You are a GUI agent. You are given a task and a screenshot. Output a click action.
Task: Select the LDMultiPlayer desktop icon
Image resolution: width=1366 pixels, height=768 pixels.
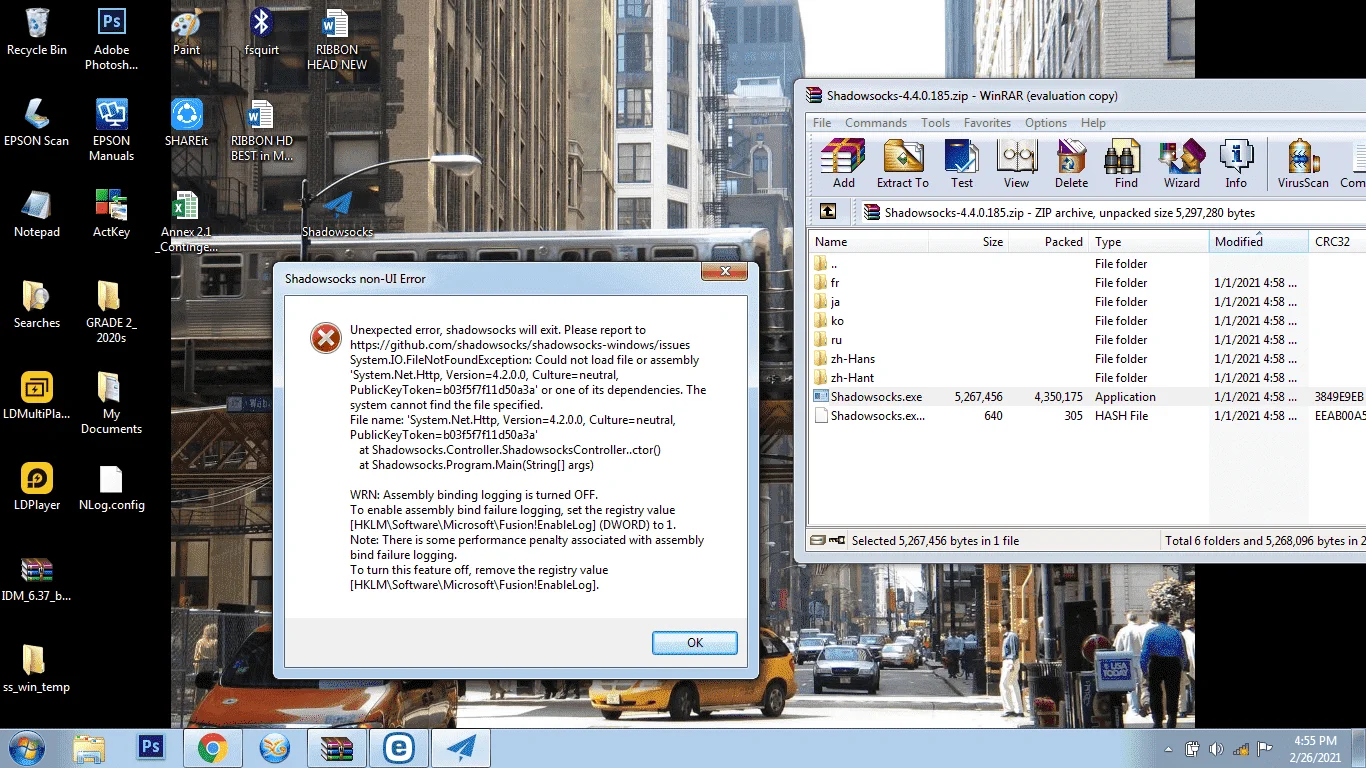tap(37, 396)
